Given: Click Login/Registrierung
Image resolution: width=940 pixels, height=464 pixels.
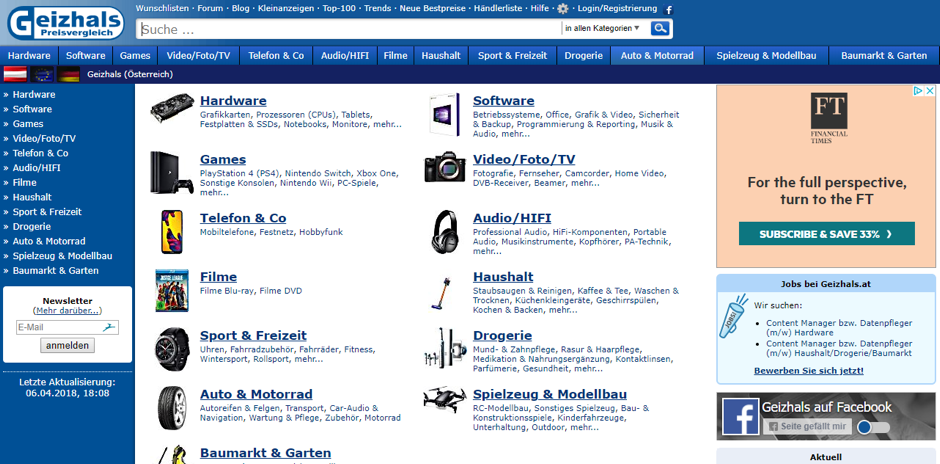Looking at the screenshot, I should pyautogui.click(x=617, y=8).
